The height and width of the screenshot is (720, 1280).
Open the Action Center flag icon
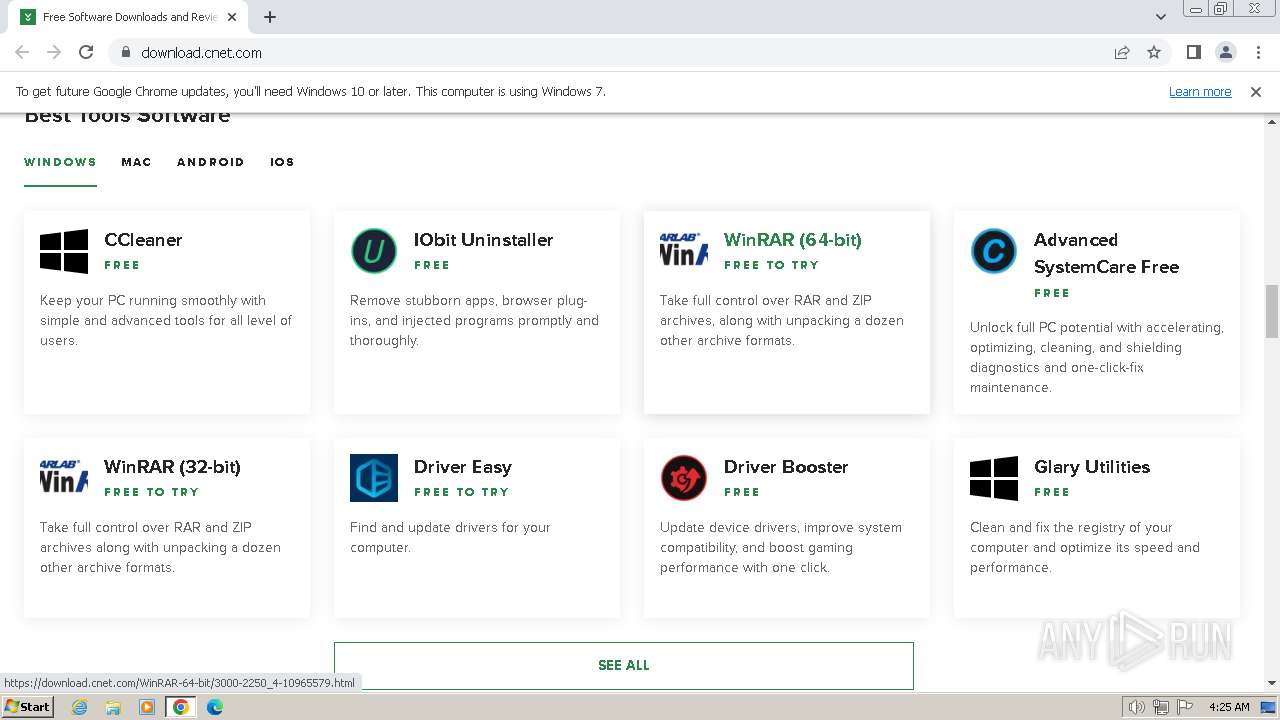coord(1185,707)
